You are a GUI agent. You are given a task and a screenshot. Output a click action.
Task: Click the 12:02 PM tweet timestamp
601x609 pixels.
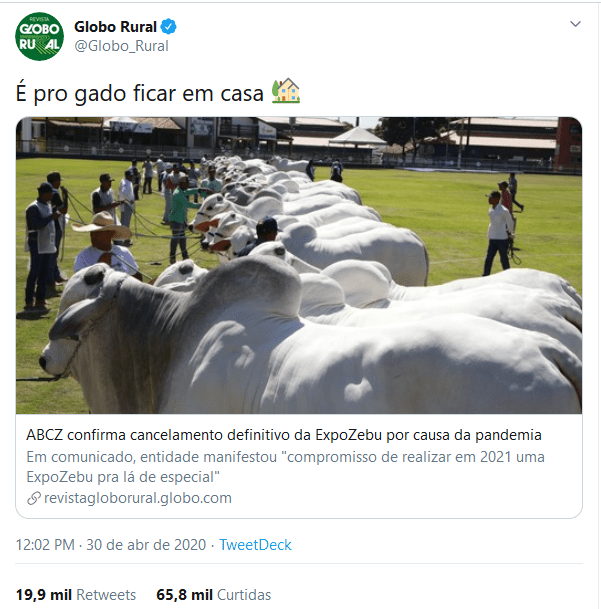(45, 545)
